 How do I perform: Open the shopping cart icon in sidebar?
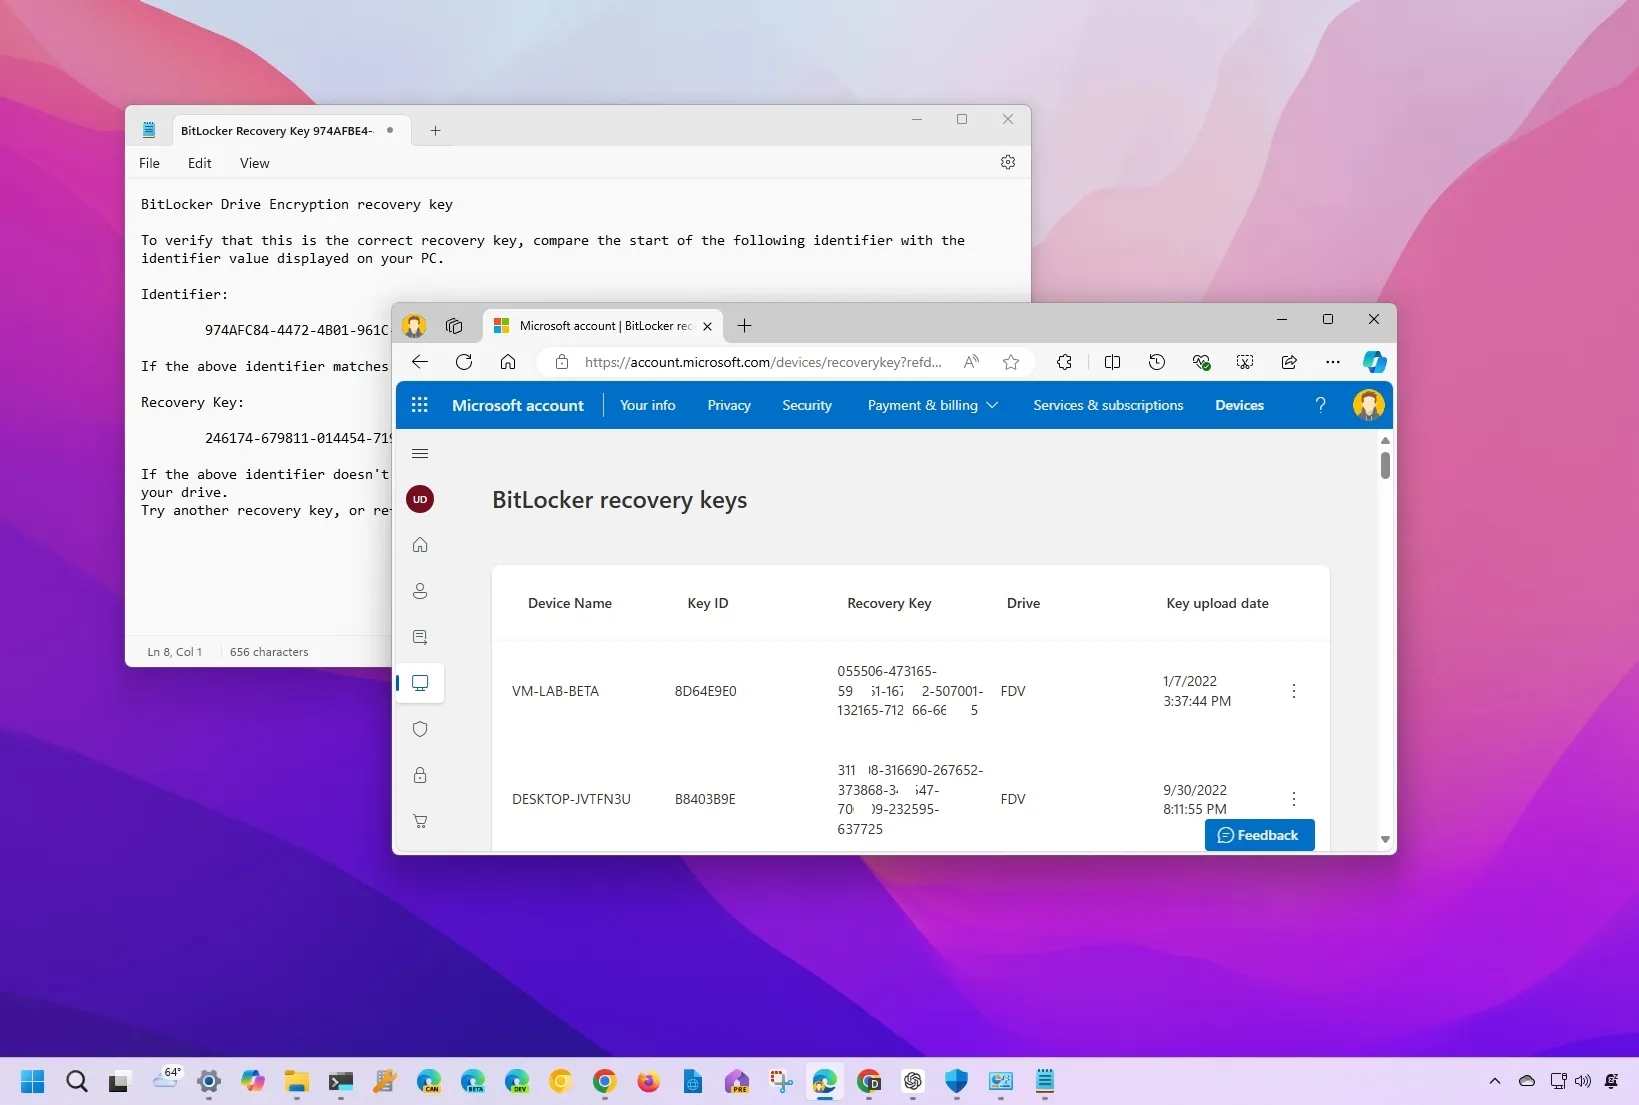(x=420, y=821)
